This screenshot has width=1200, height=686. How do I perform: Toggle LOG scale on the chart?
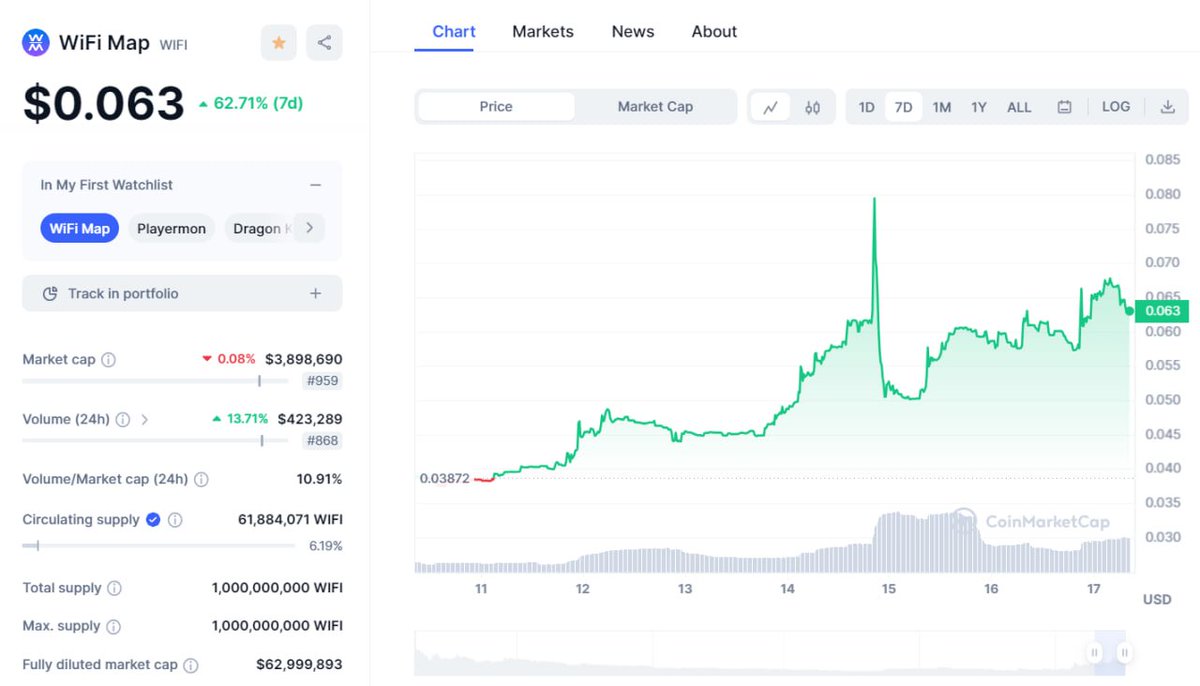tap(1115, 106)
